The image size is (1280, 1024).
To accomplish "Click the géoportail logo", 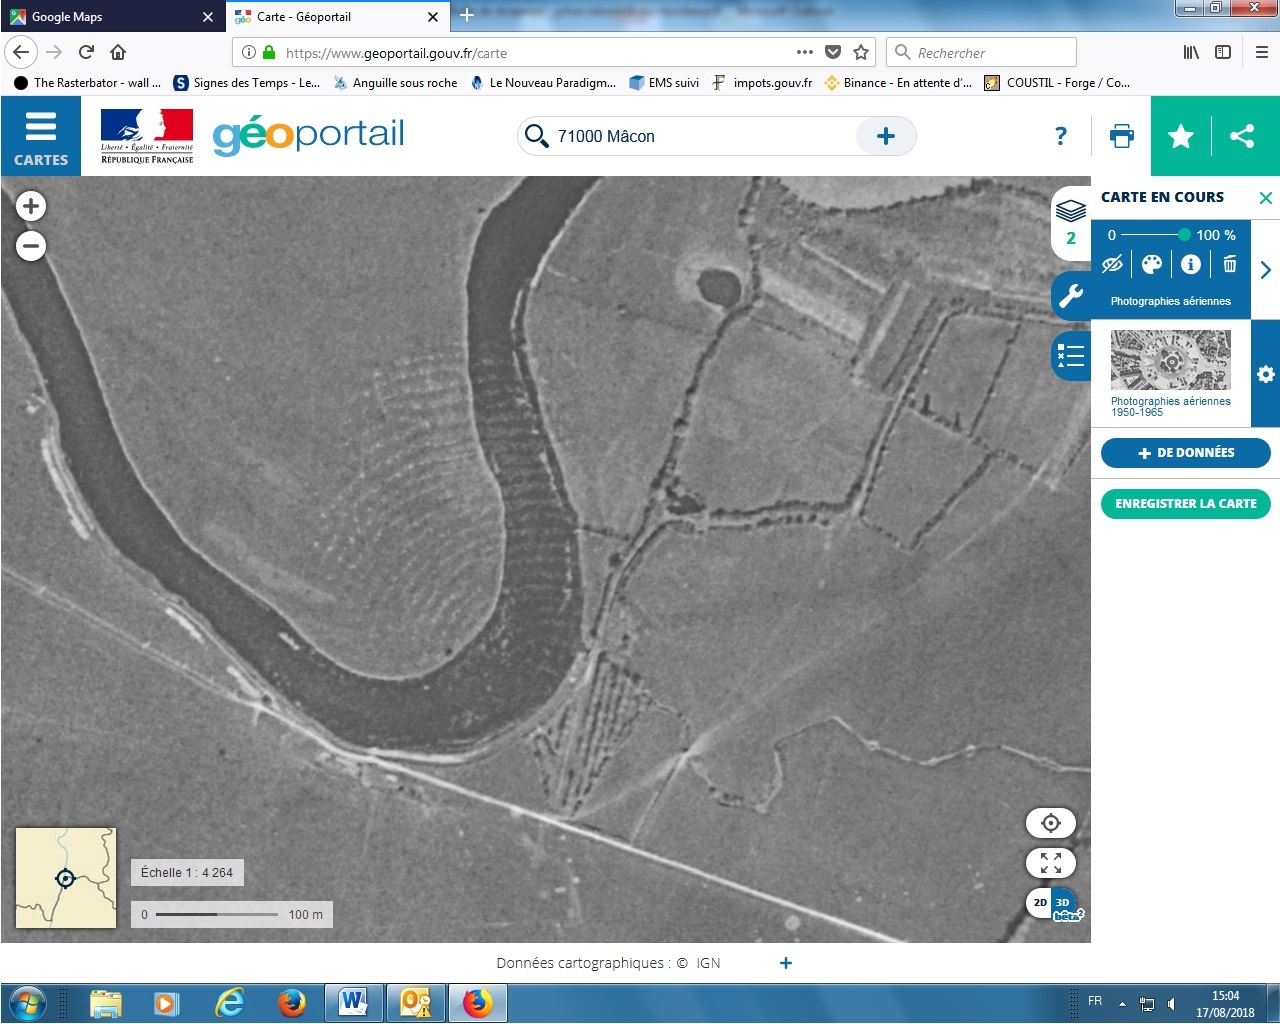I will click(308, 135).
